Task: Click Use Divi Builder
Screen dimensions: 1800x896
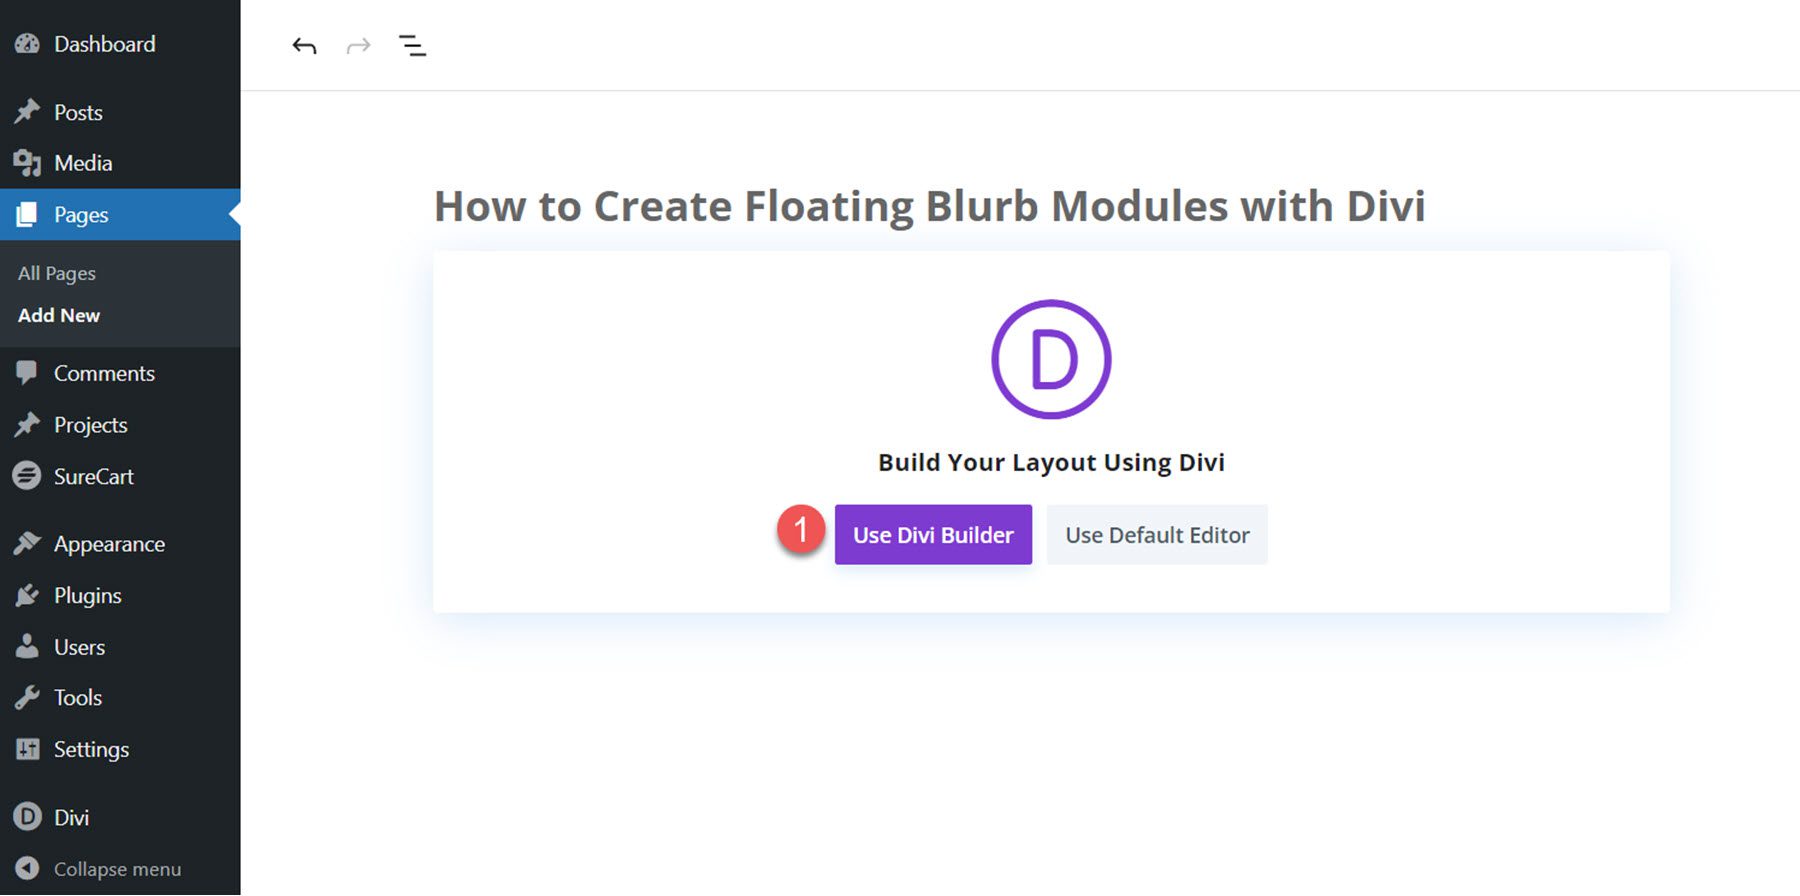Action: point(932,534)
